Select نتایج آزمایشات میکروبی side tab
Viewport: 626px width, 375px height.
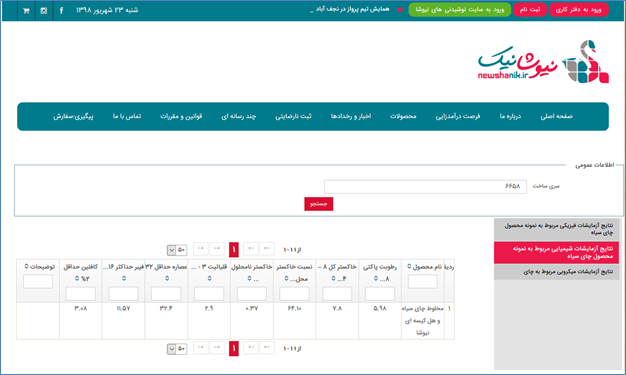coord(557,272)
